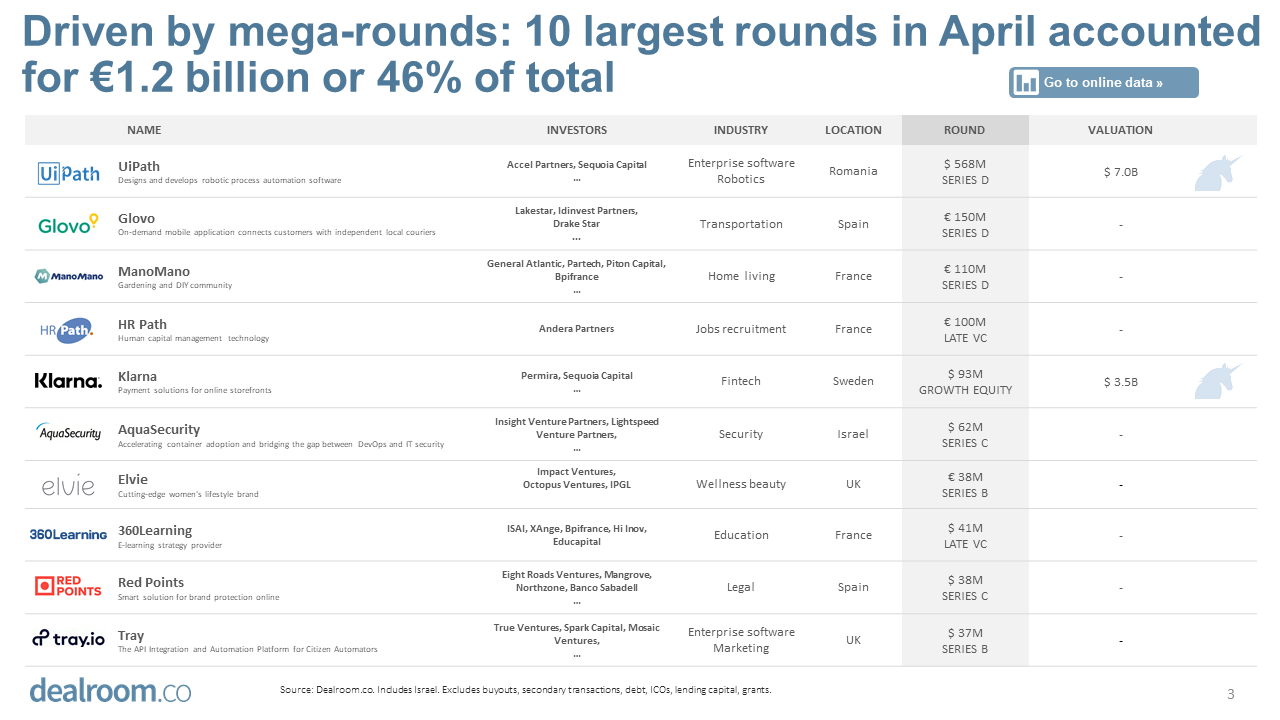The image size is (1280, 720).
Task: Click the Red Points logo
Action: (x=68, y=586)
